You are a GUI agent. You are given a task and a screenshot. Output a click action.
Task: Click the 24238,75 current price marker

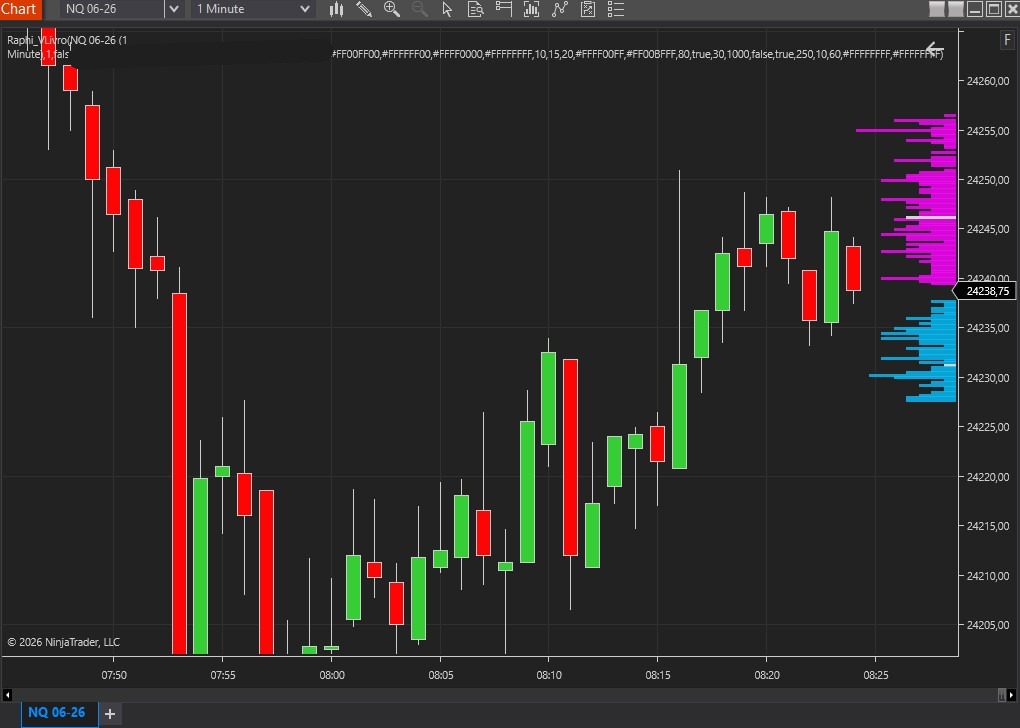pos(988,291)
